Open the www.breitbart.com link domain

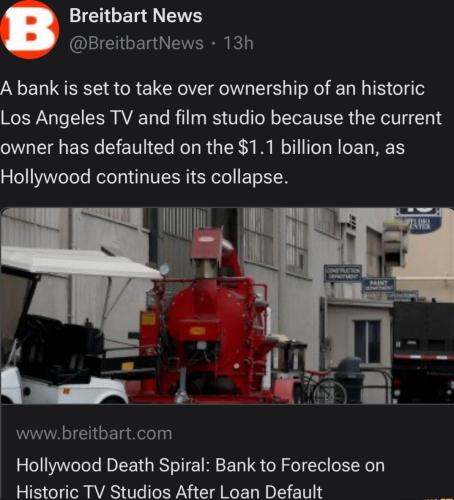coord(94,434)
